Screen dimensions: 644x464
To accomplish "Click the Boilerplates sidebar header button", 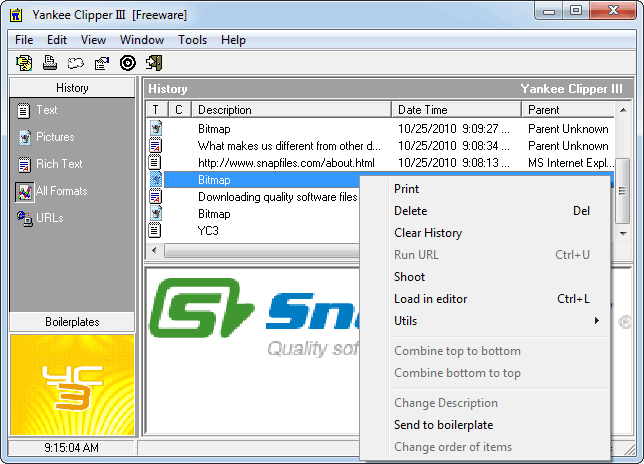I will click(x=72, y=322).
